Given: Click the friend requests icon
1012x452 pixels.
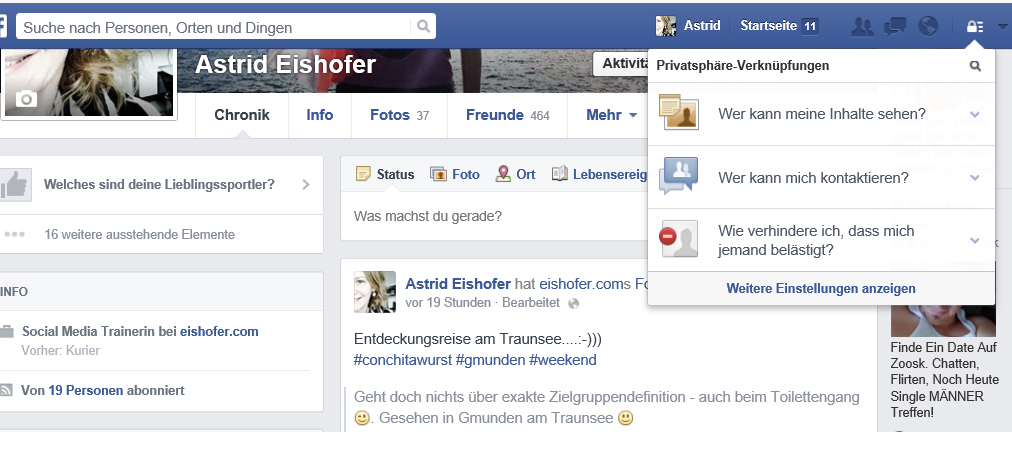Looking at the screenshot, I should tap(862, 26).
